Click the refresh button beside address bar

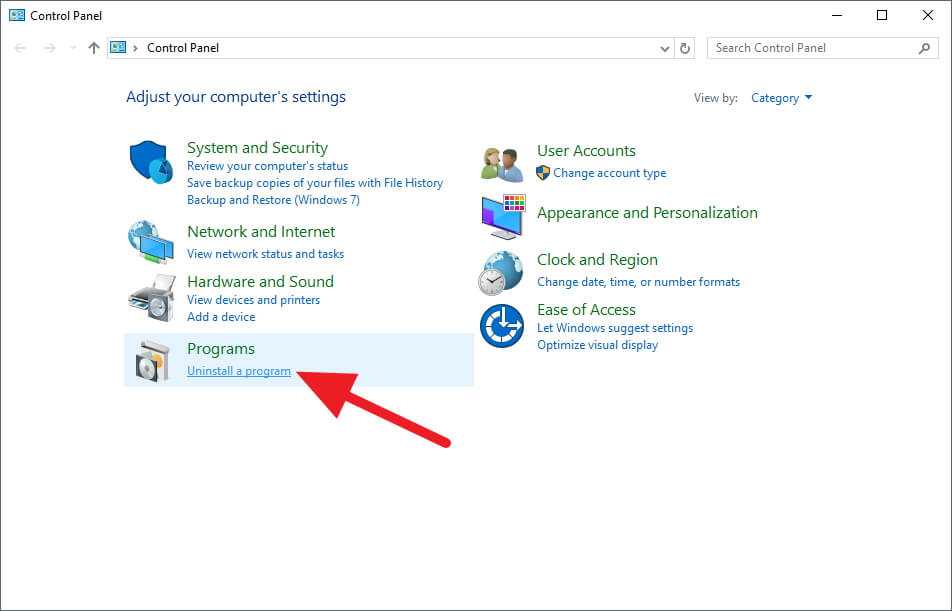point(685,48)
